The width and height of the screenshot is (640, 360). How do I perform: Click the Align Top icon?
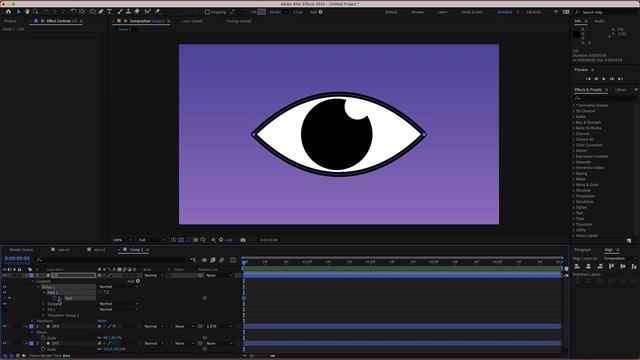click(x=611, y=267)
